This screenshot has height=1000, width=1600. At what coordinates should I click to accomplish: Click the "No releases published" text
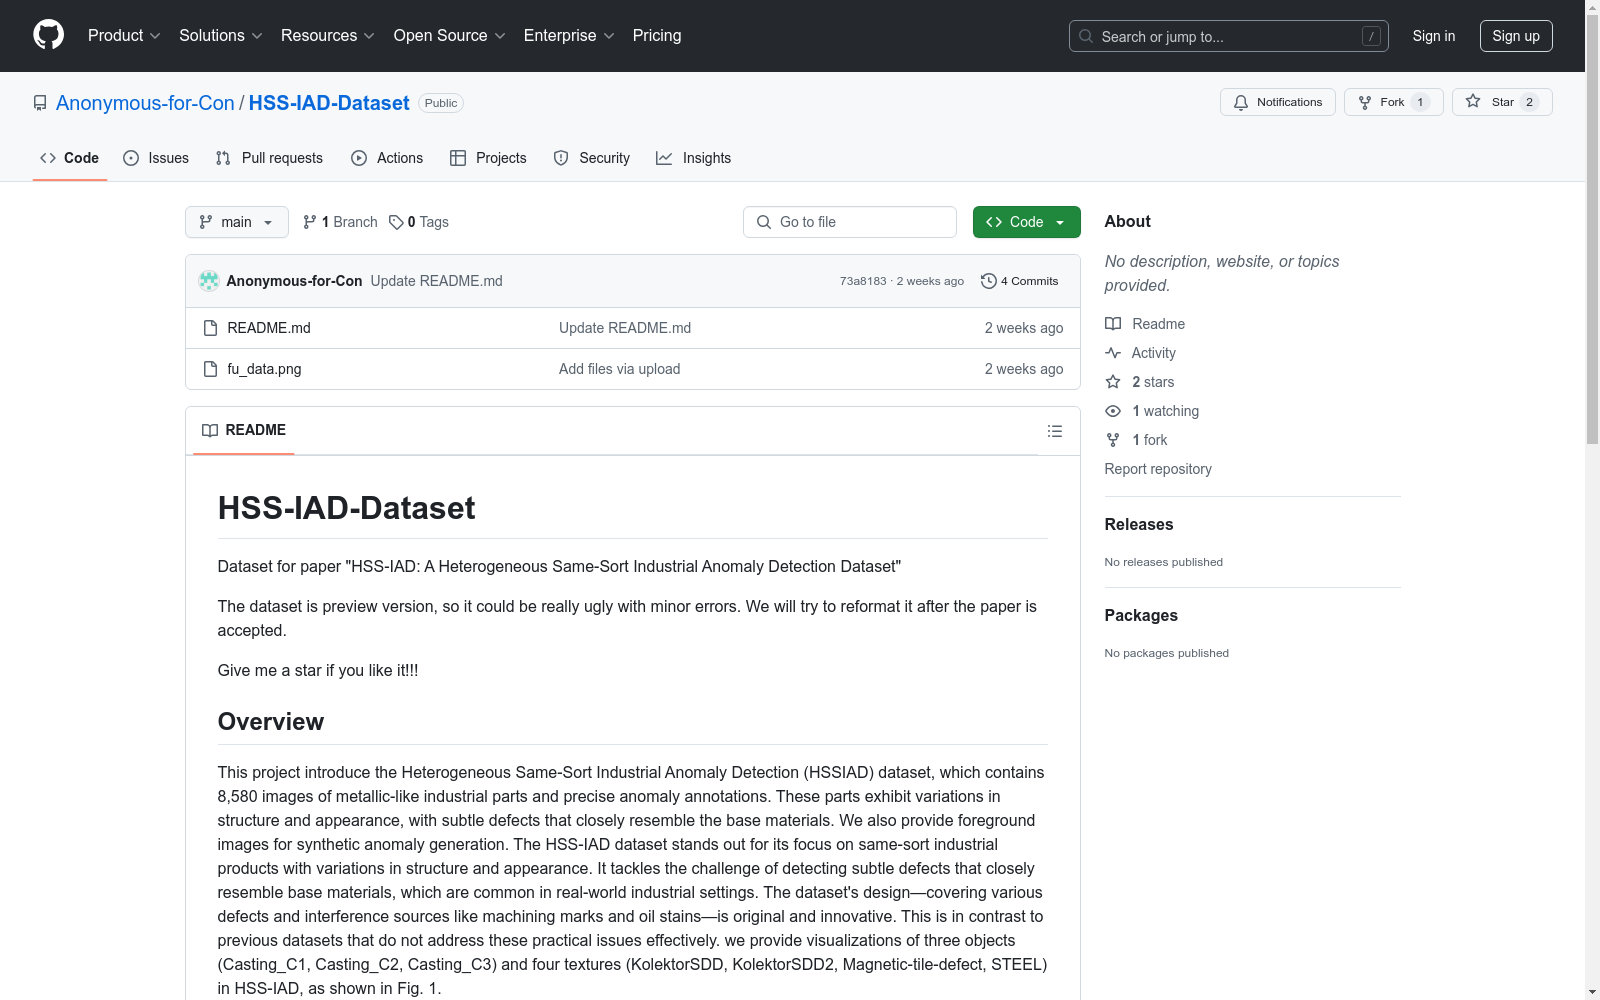click(1164, 562)
